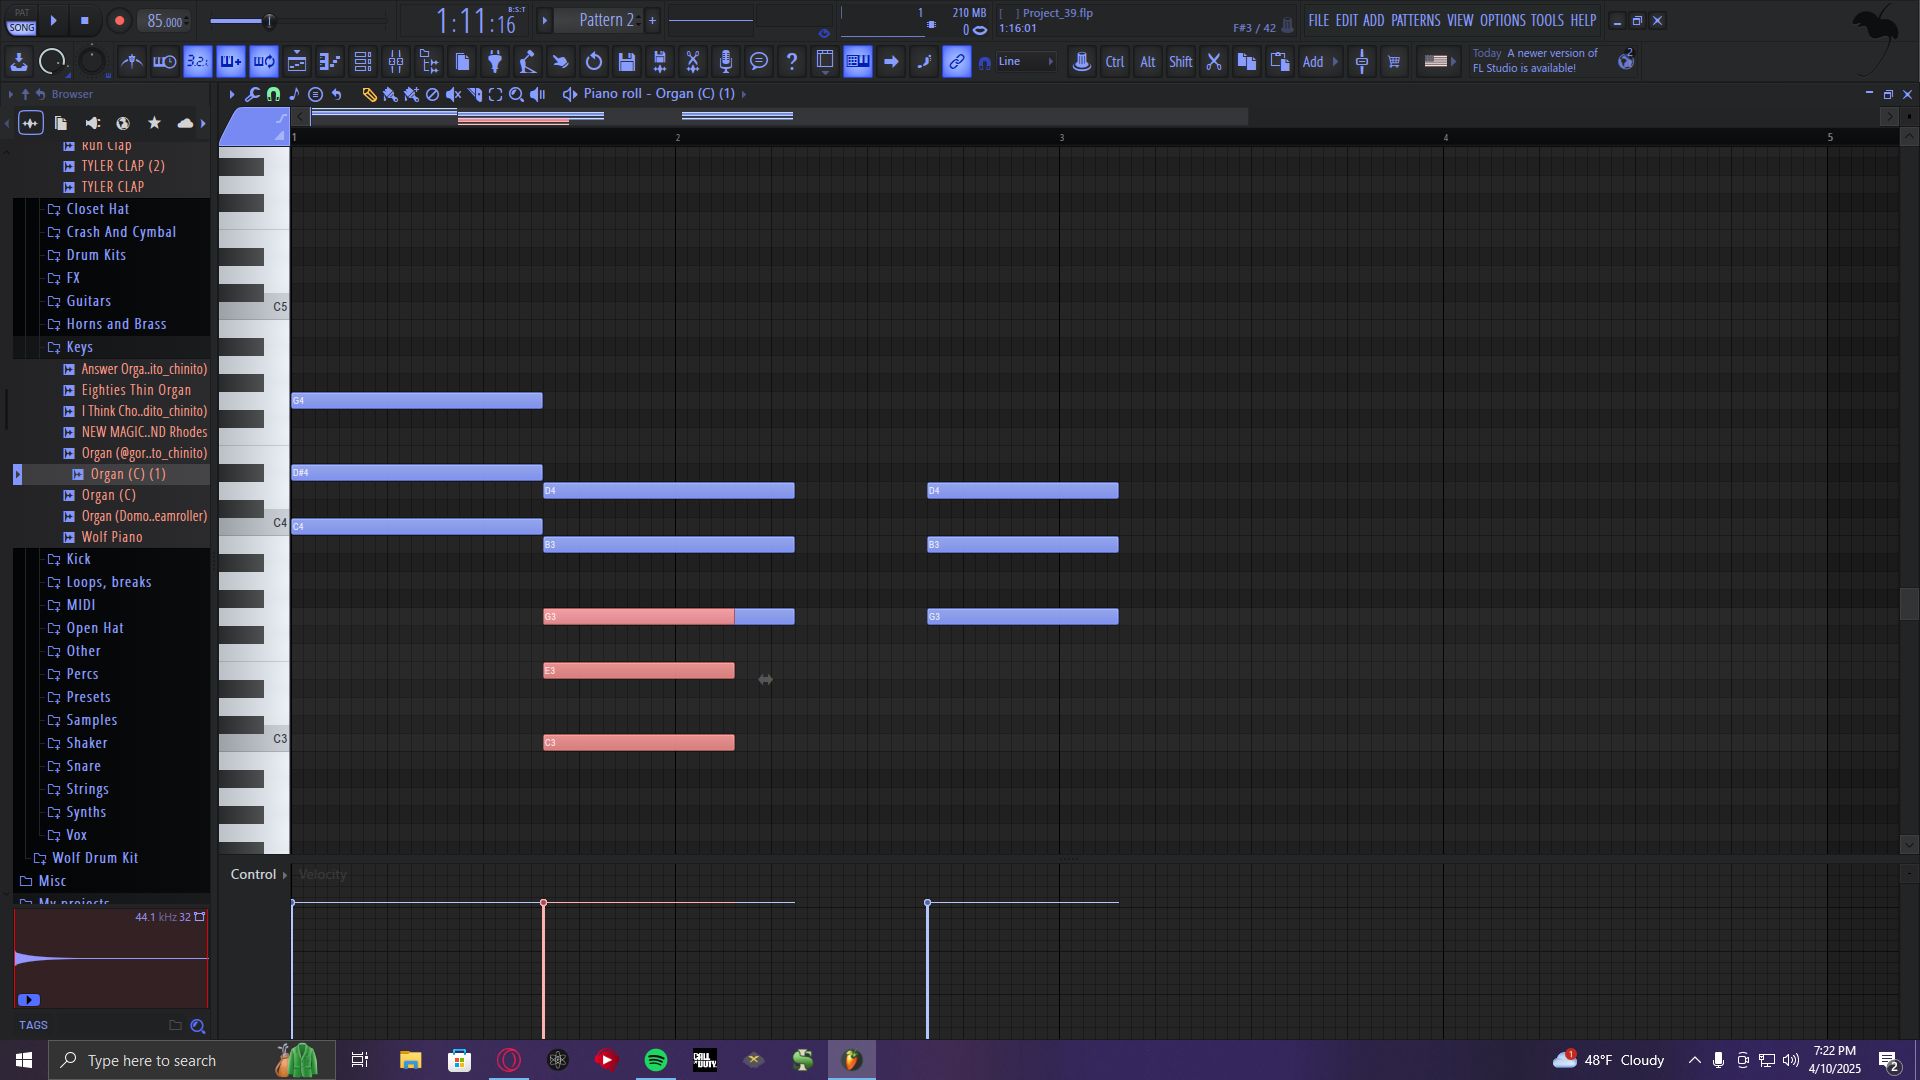
Task: Select the Mute tool in piano roll
Action: [x=453, y=94]
